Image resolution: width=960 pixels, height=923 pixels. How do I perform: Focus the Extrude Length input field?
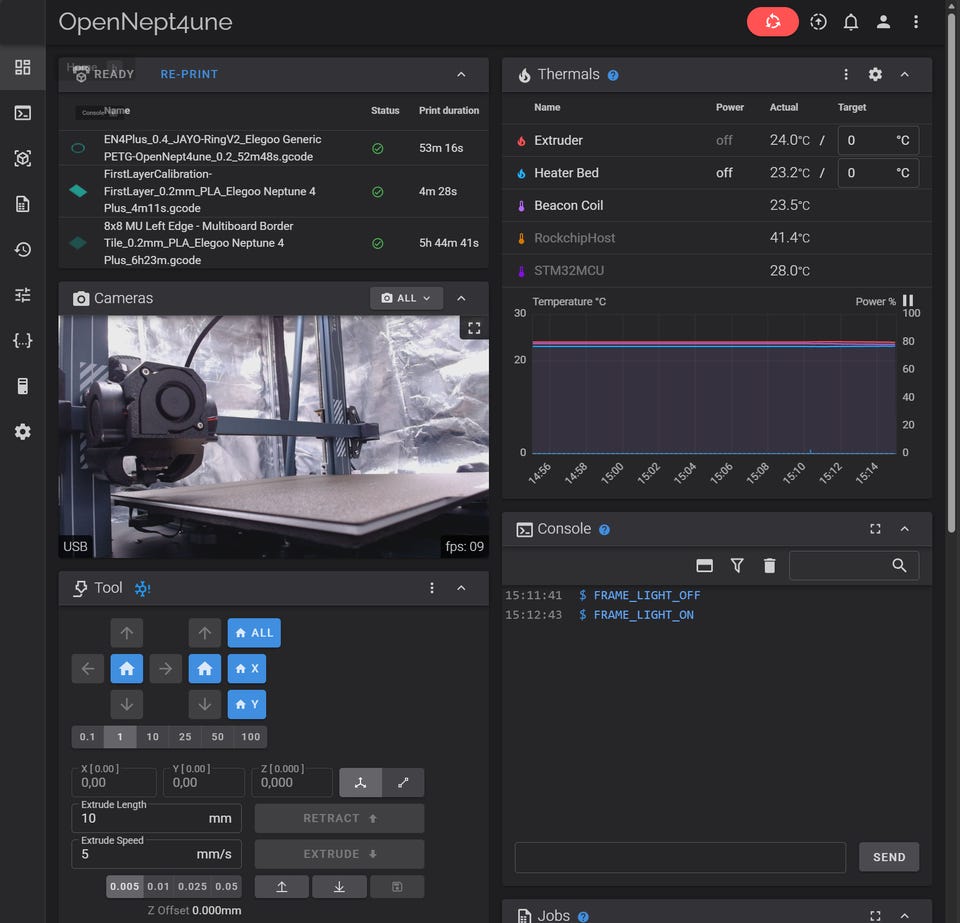coord(157,818)
